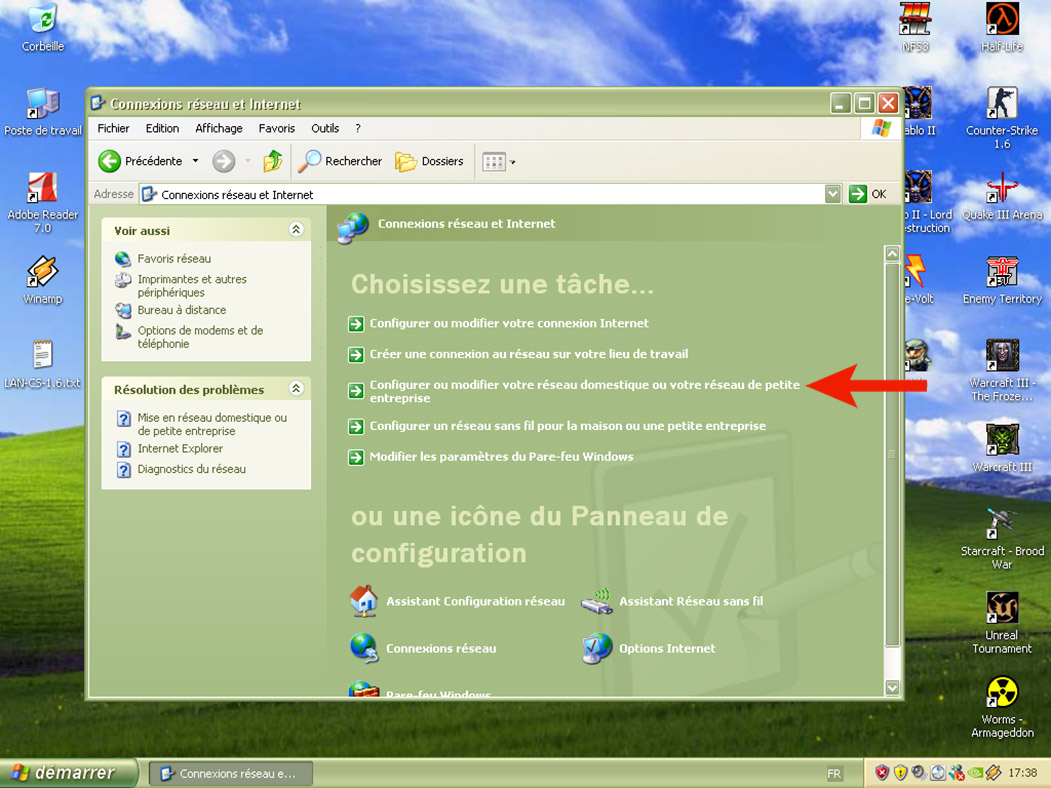Collapse the Résolution des problèmes panel
The width and height of the screenshot is (1051, 788).
[296, 389]
